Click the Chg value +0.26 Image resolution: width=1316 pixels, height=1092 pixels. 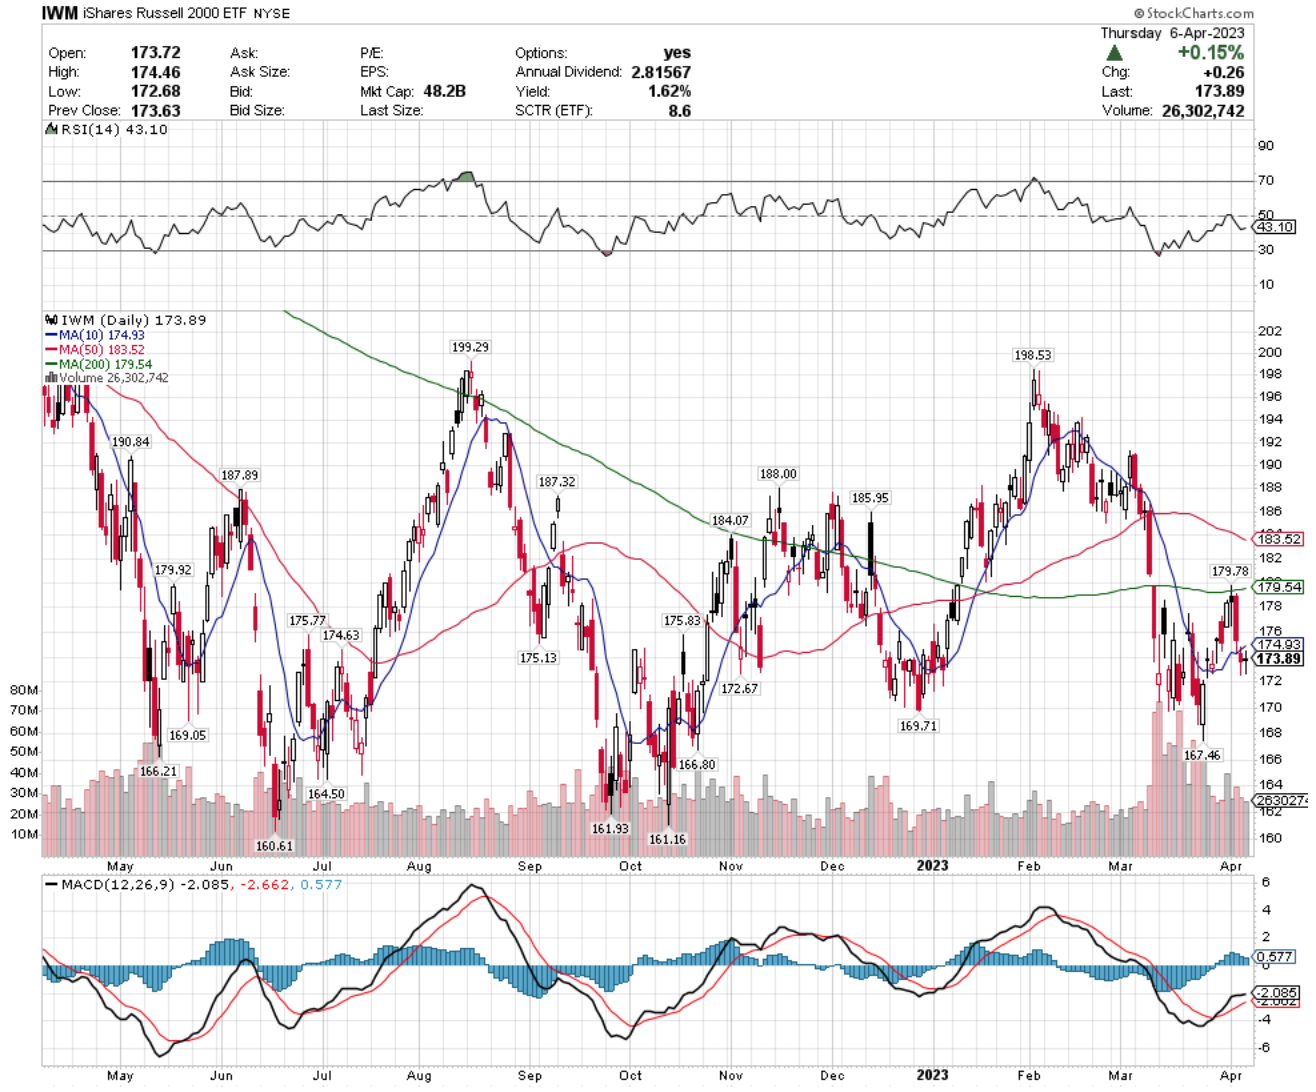pos(1223,71)
